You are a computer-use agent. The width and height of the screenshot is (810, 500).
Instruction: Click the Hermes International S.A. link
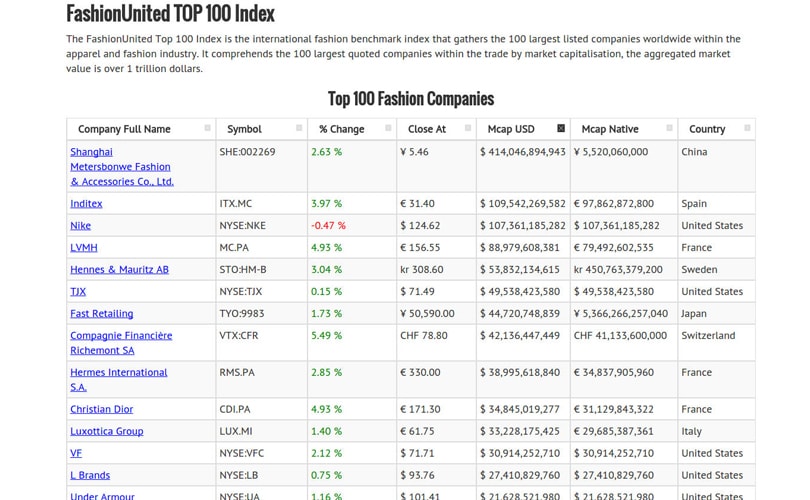pyautogui.click(x=118, y=373)
